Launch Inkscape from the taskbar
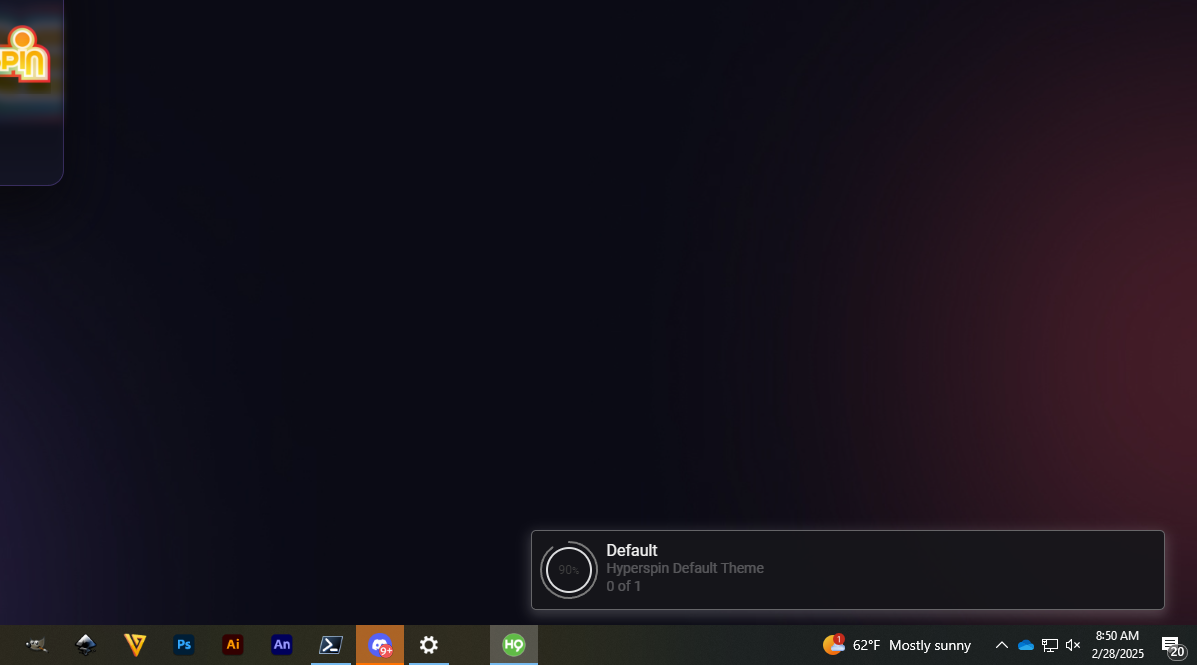The height and width of the screenshot is (665, 1197). (x=86, y=645)
